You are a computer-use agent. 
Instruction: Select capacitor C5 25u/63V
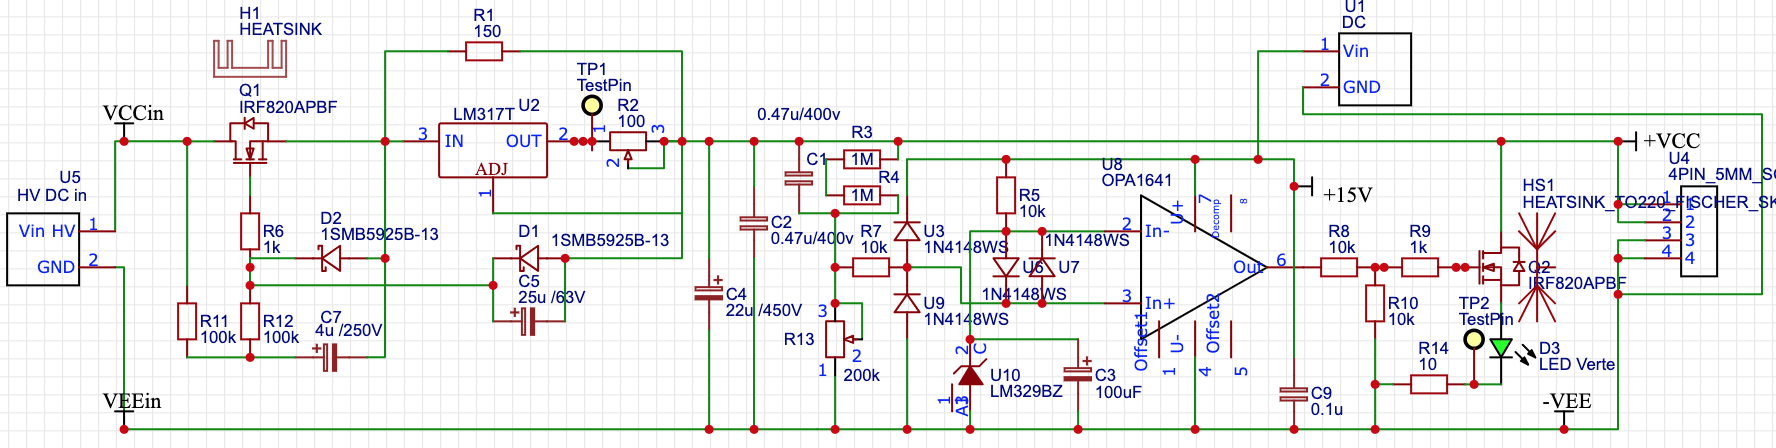(x=526, y=321)
